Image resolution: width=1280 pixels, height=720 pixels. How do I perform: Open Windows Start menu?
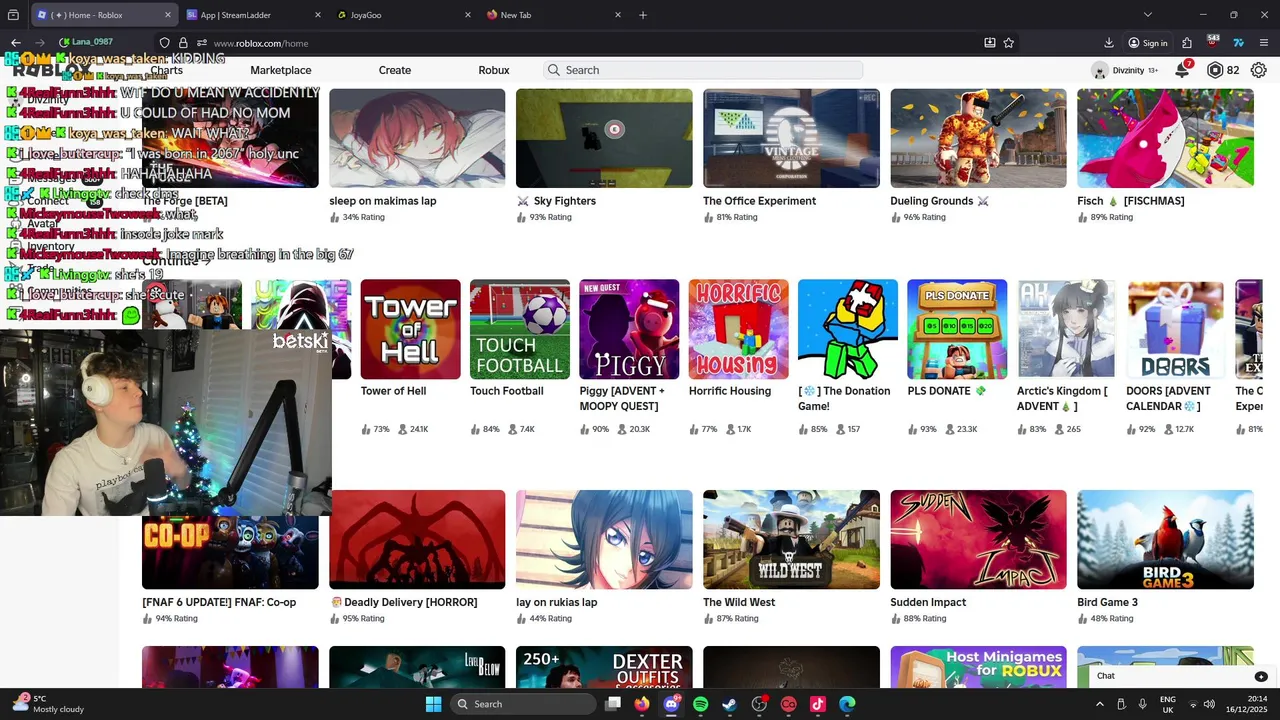pyautogui.click(x=433, y=704)
